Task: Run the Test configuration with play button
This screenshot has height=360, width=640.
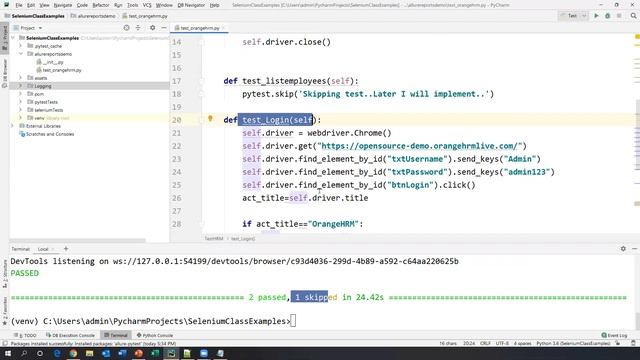Action: pyautogui.click(x=596, y=16)
